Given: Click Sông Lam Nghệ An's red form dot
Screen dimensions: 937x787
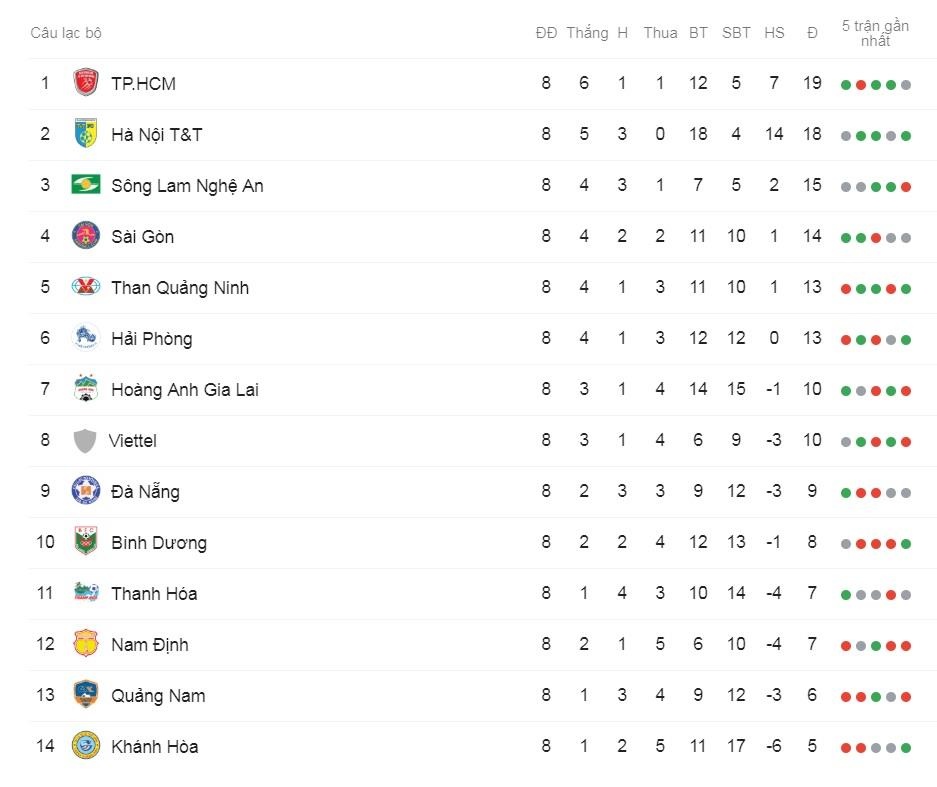Looking at the screenshot, I should point(906,187).
